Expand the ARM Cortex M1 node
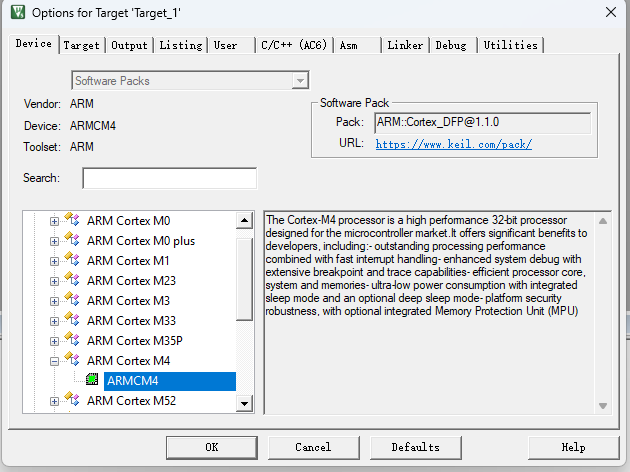This screenshot has width=630, height=472. (54, 262)
